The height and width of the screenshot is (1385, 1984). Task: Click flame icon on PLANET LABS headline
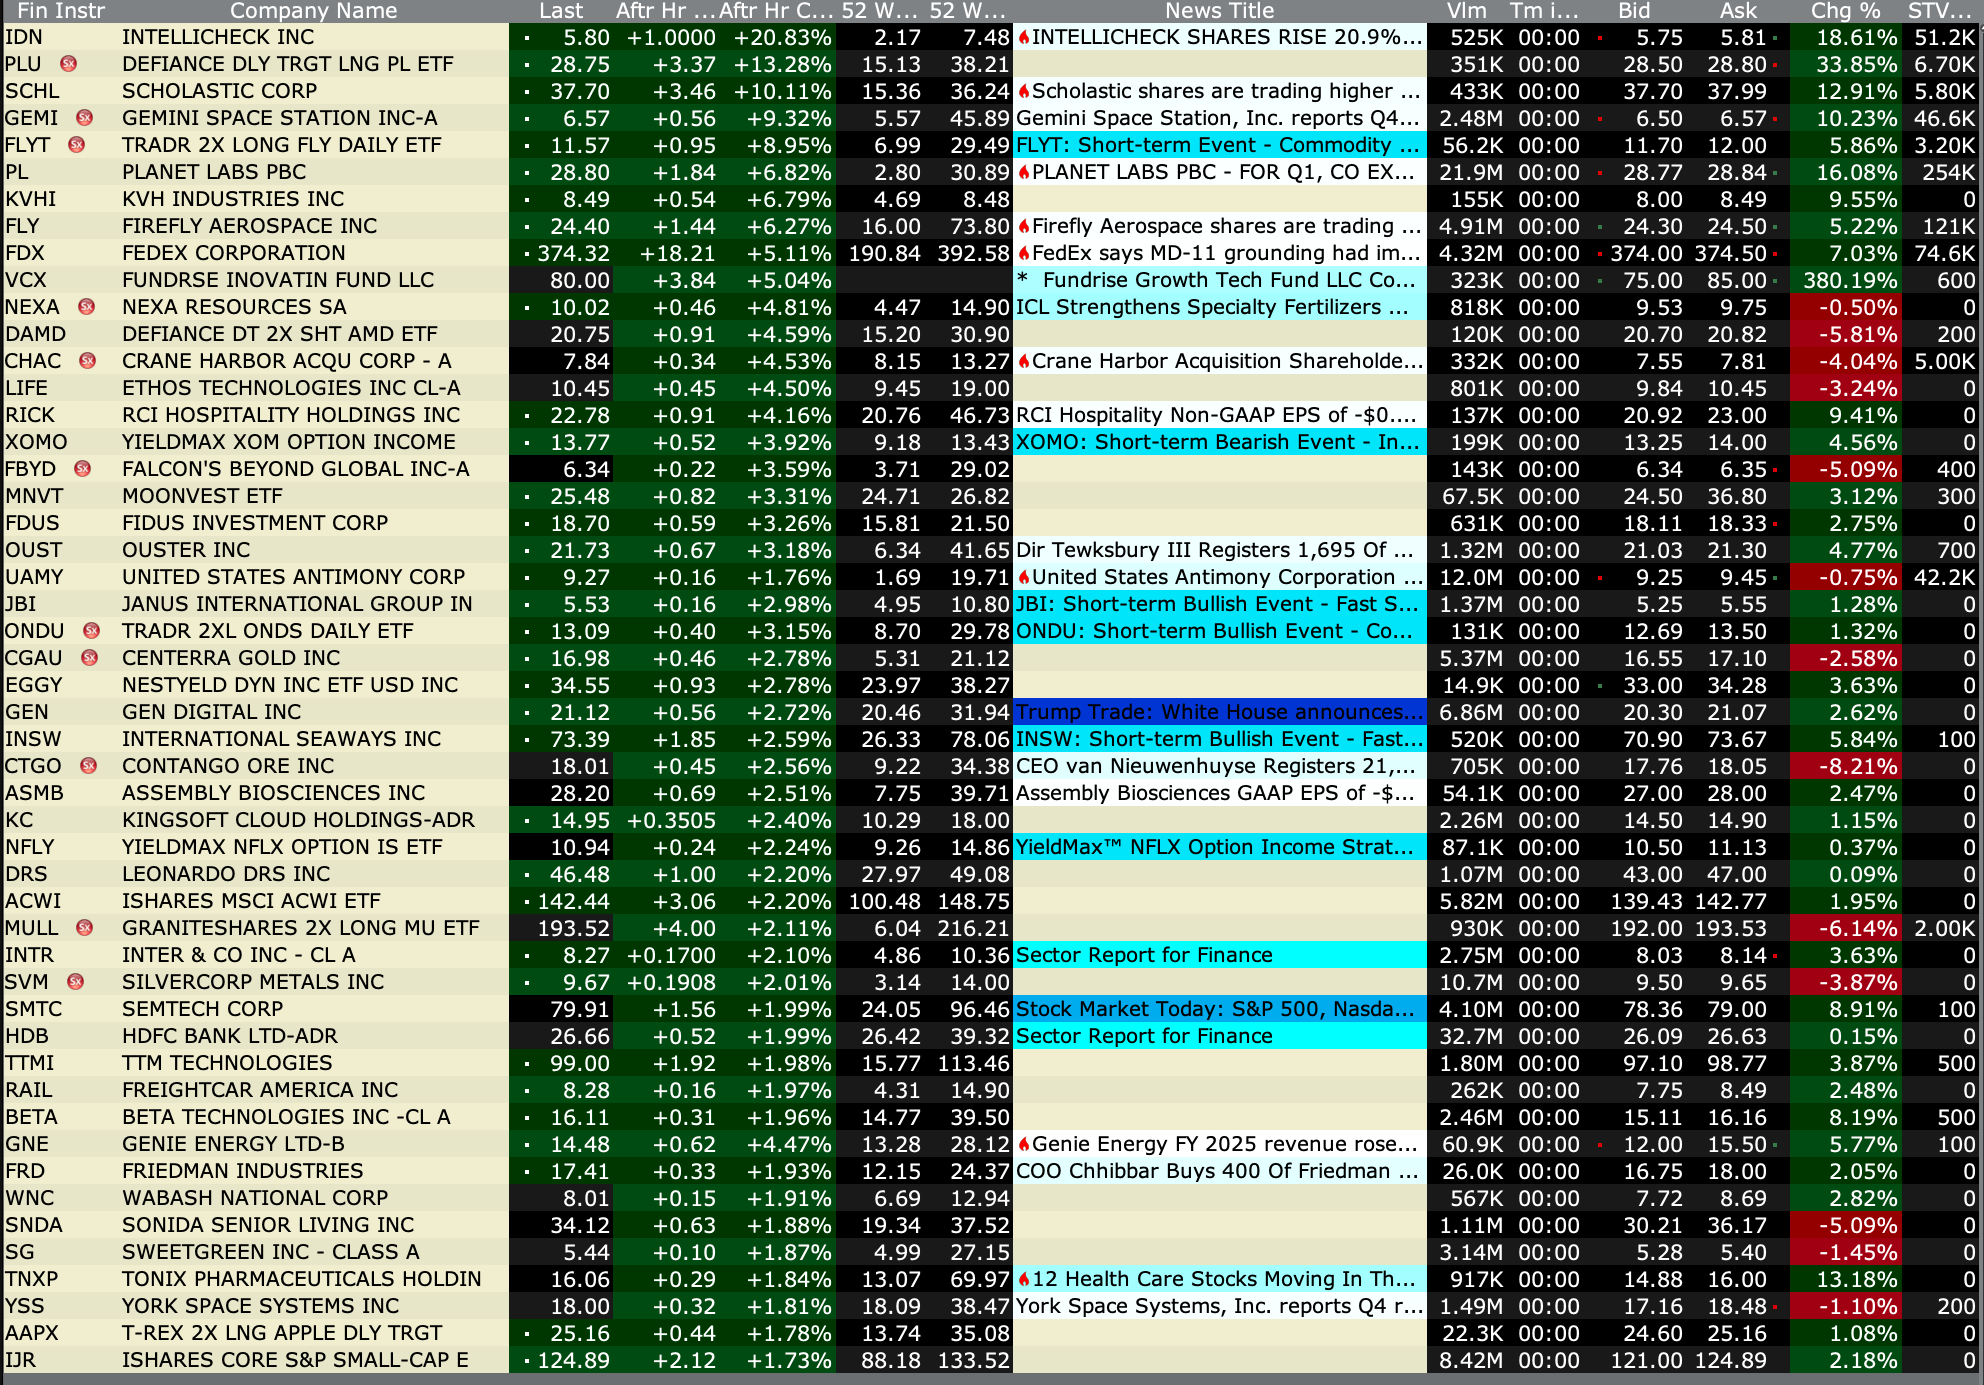[1024, 172]
